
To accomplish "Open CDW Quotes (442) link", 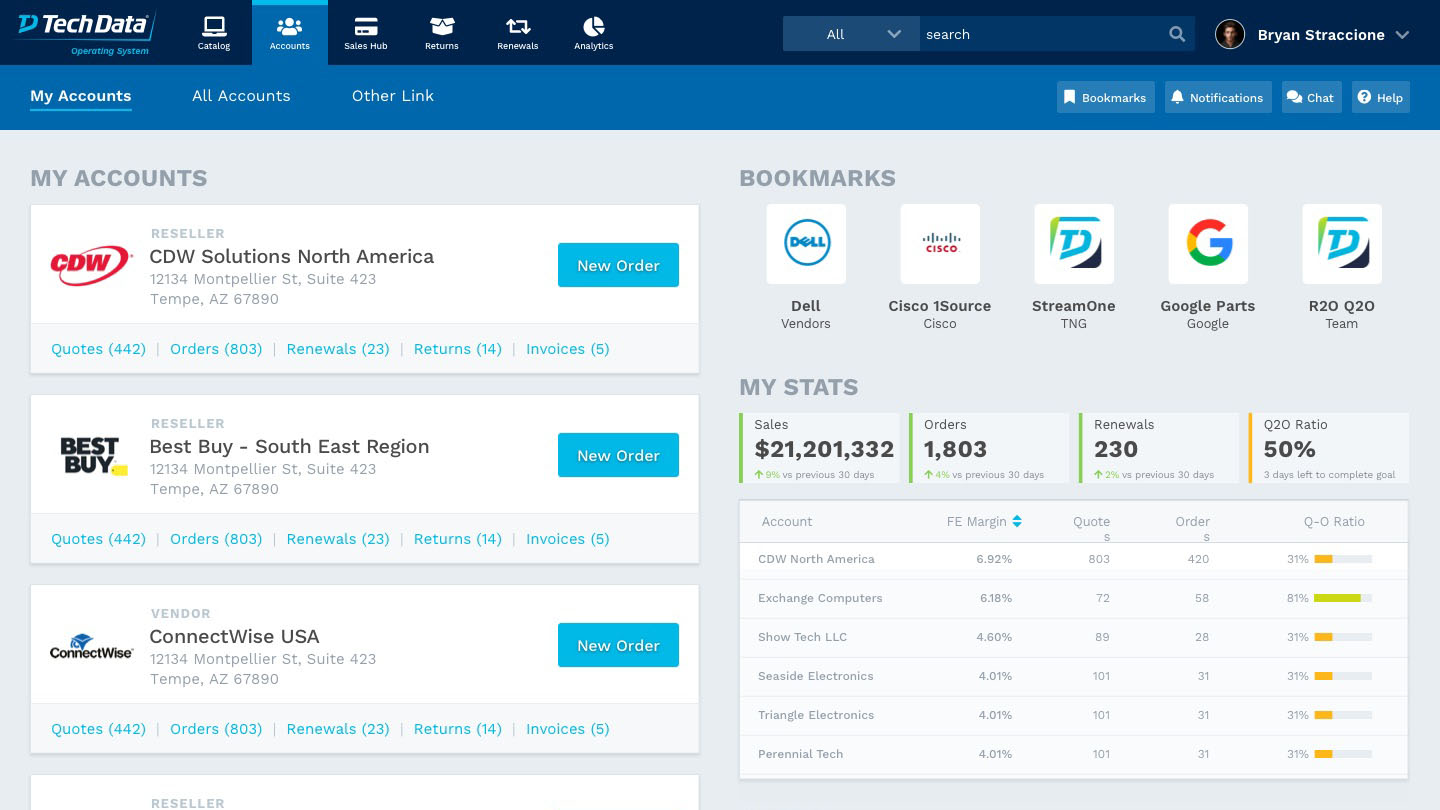I will (x=98, y=349).
